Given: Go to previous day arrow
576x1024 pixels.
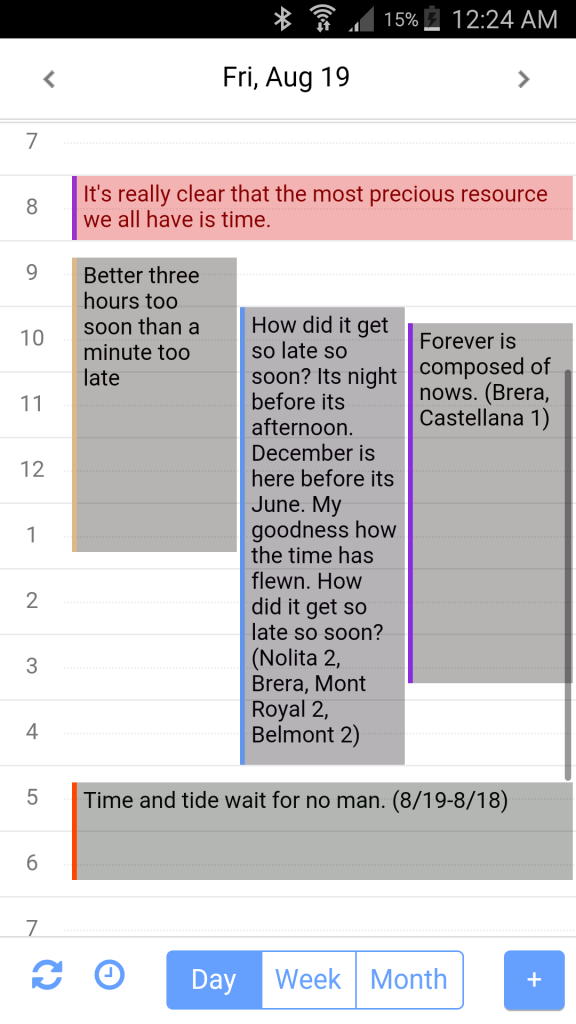Looking at the screenshot, I should (49, 79).
